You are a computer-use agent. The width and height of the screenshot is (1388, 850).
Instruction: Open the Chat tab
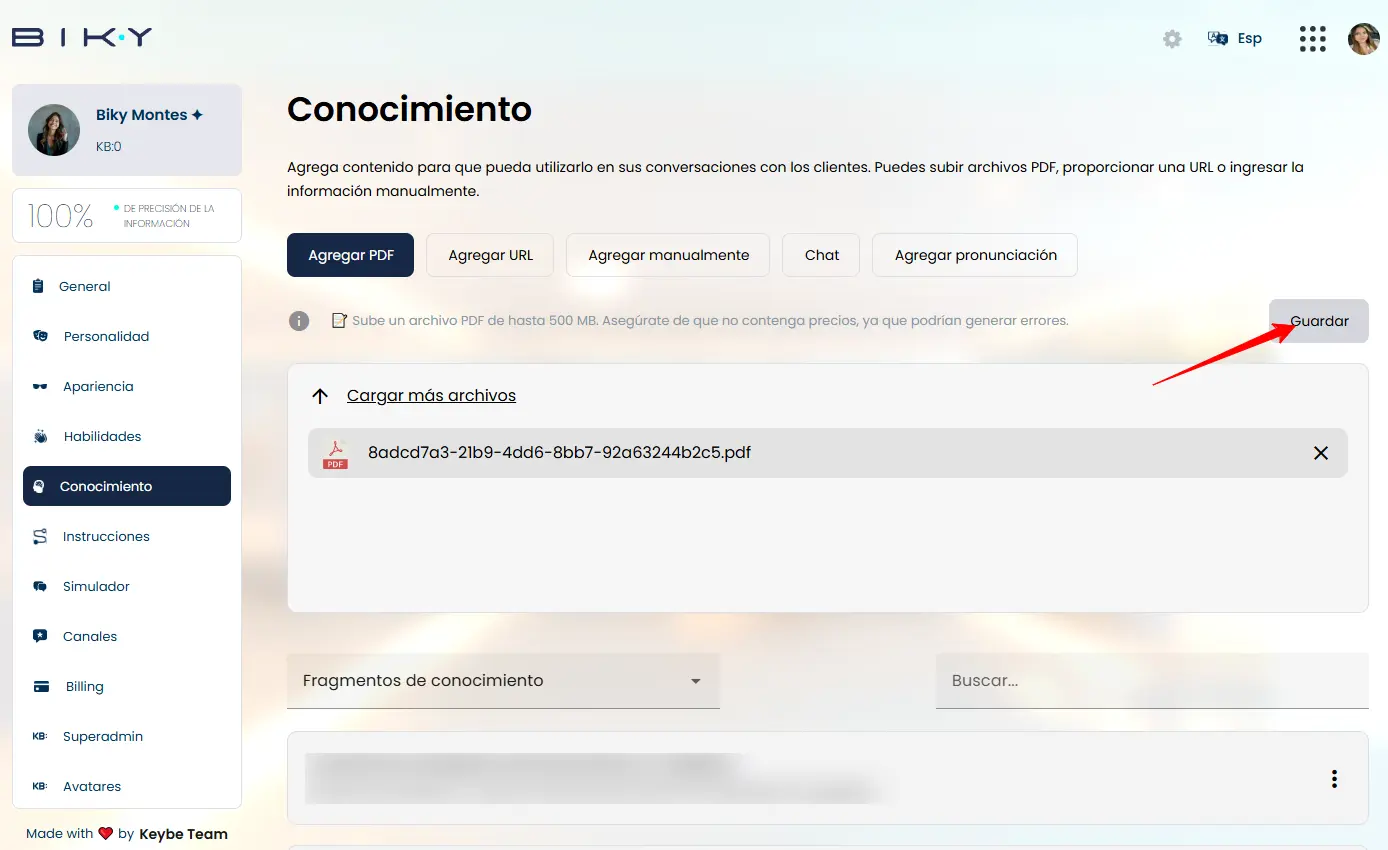(x=821, y=255)
